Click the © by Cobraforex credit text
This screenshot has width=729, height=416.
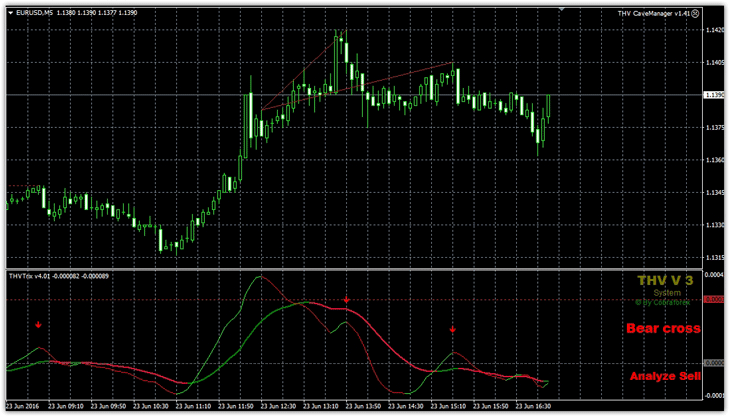[x=665, y=301]
